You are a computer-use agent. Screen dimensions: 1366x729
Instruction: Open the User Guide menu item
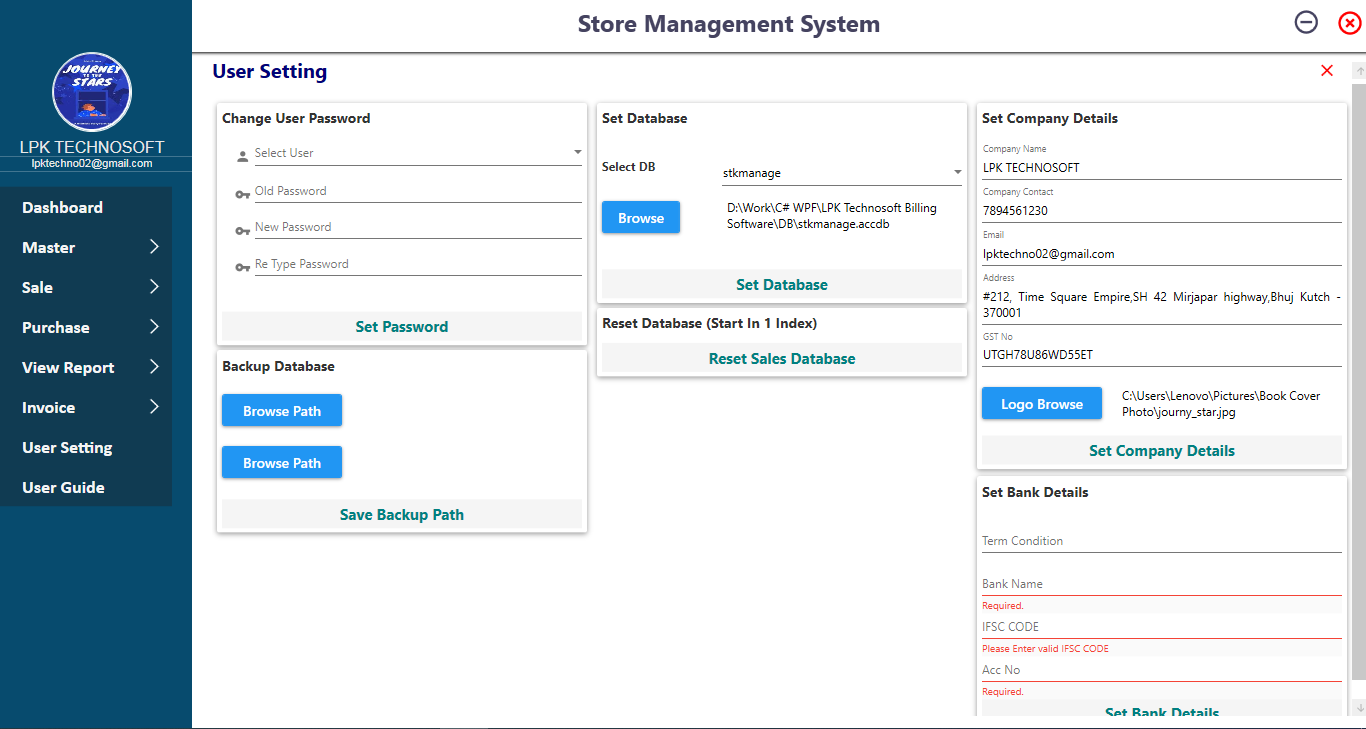pos(63,488)
